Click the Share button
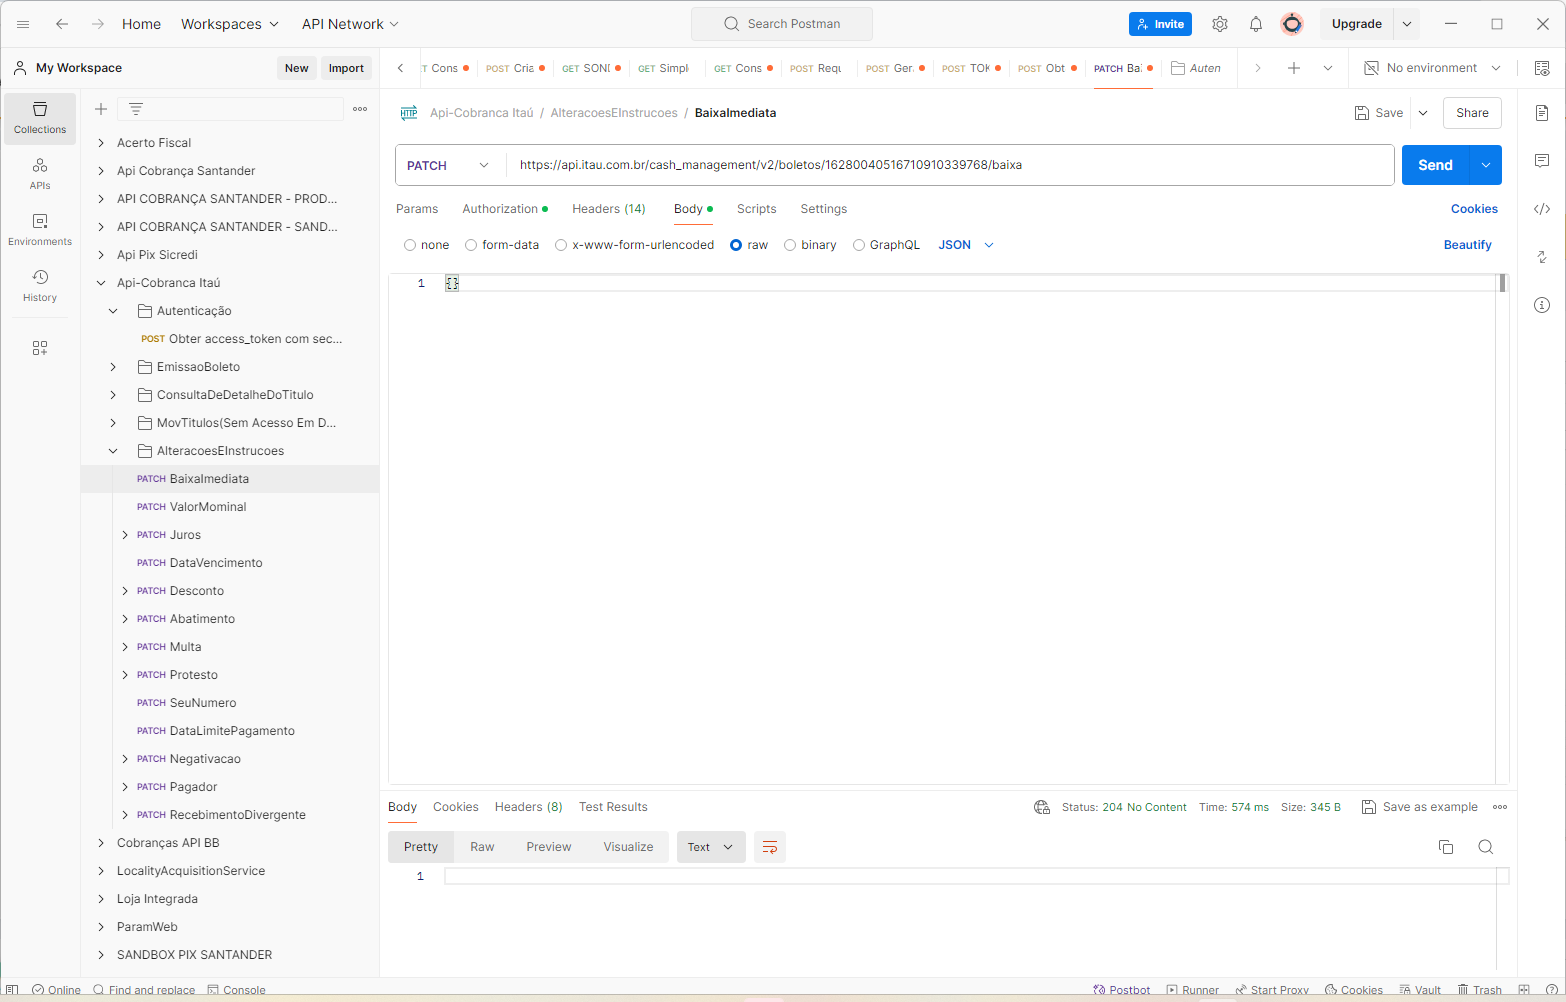This screenshot has height=1002, width=1566. click(x=1472, y=113)
